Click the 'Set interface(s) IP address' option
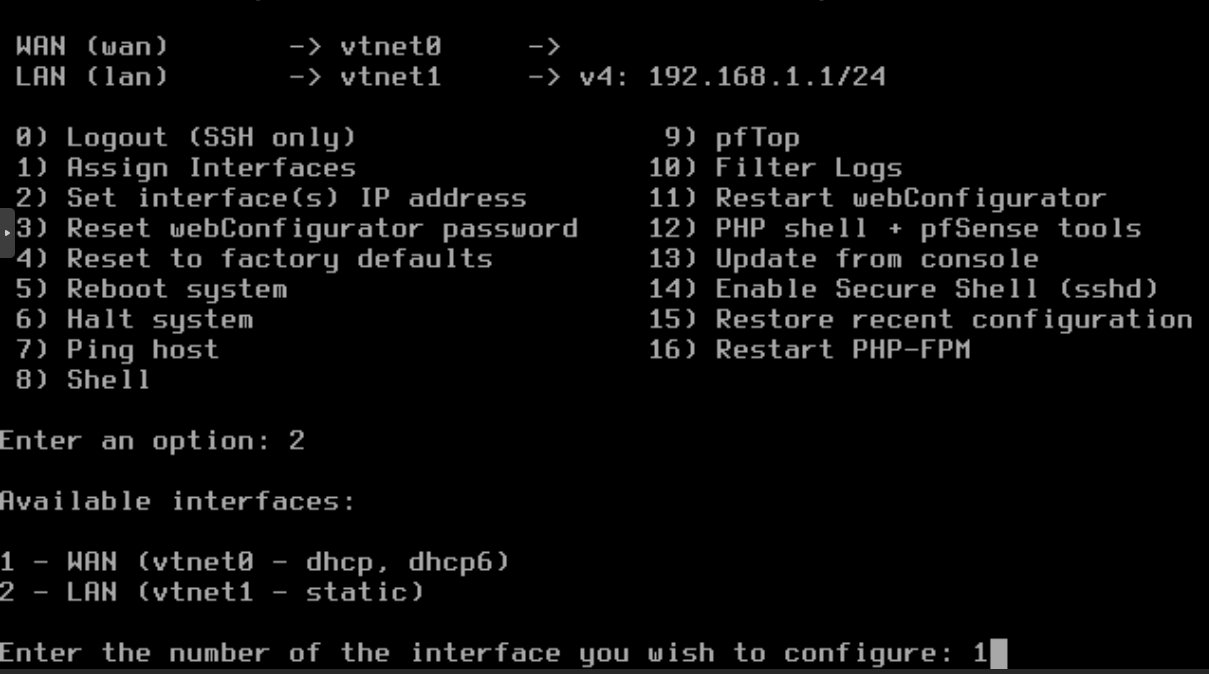 click(296, 198)
